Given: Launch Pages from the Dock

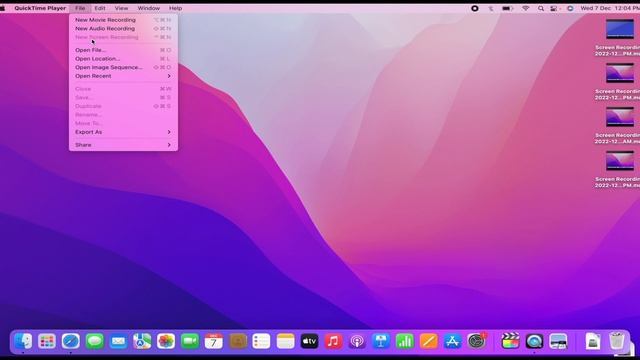Looking at the screenshot, I should coord(429,341).
